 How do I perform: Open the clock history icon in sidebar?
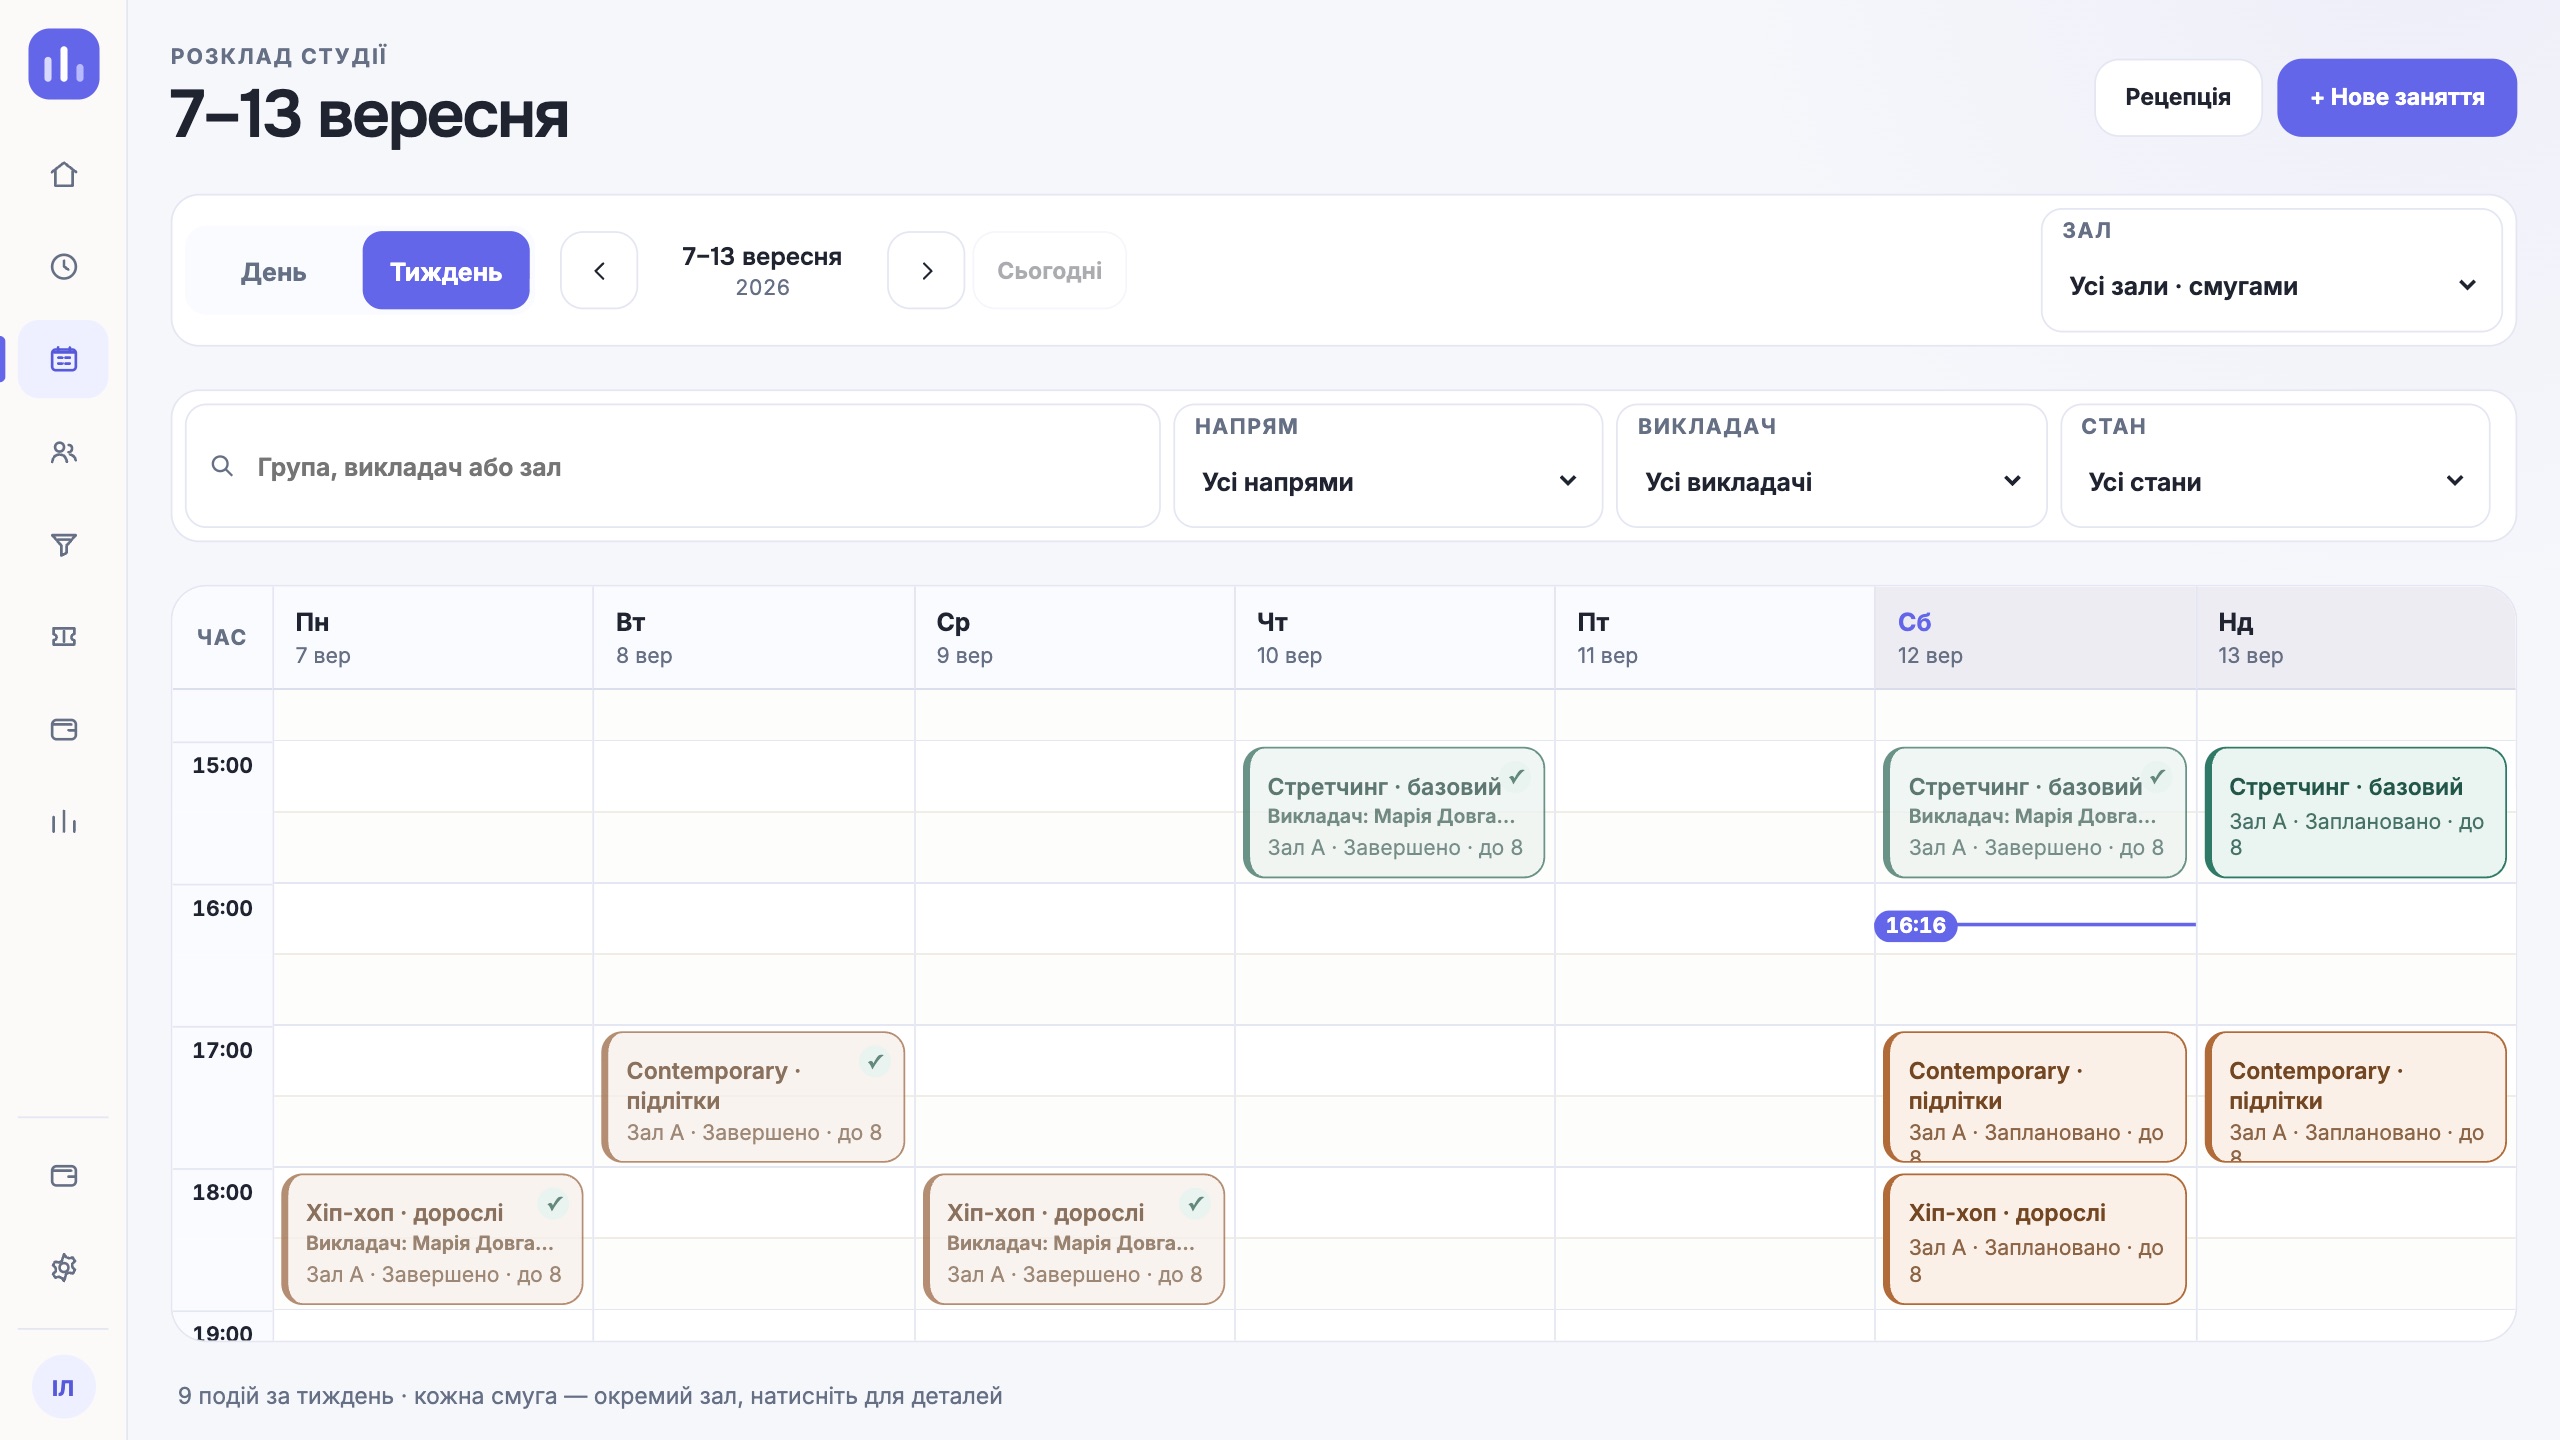[x=64, y=267]
